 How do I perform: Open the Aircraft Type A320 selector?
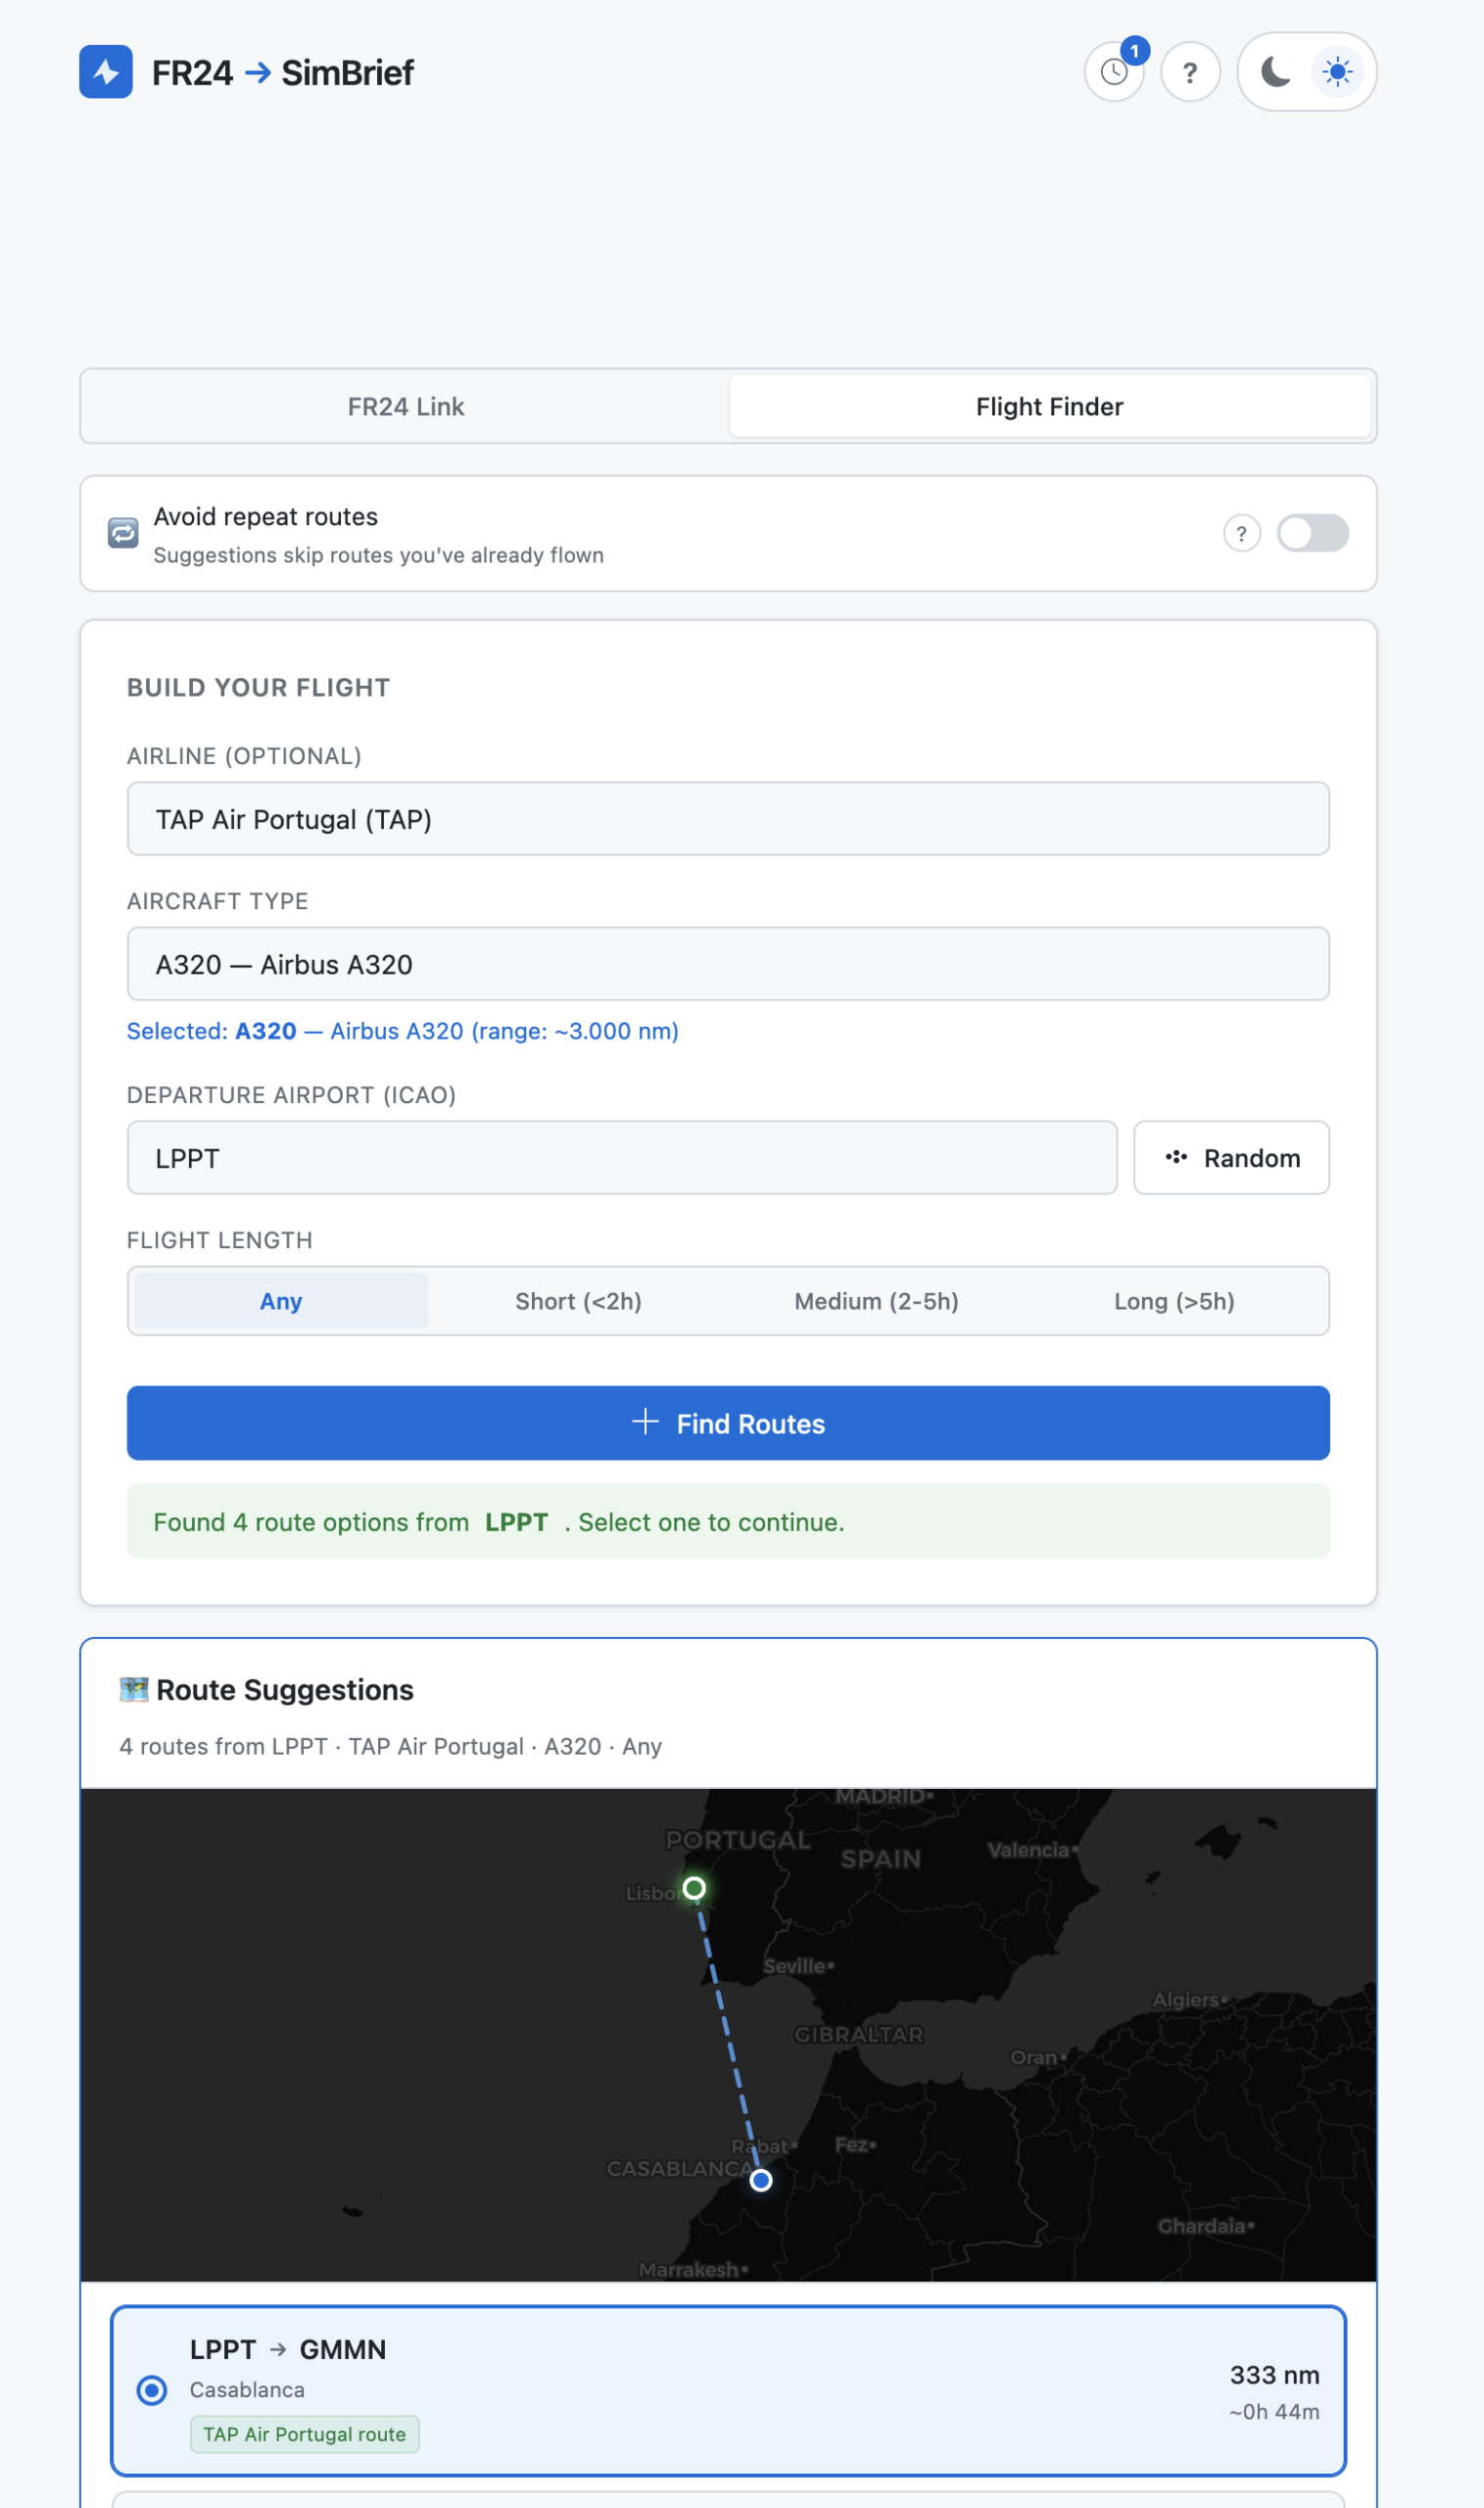(x=728, y=964)
